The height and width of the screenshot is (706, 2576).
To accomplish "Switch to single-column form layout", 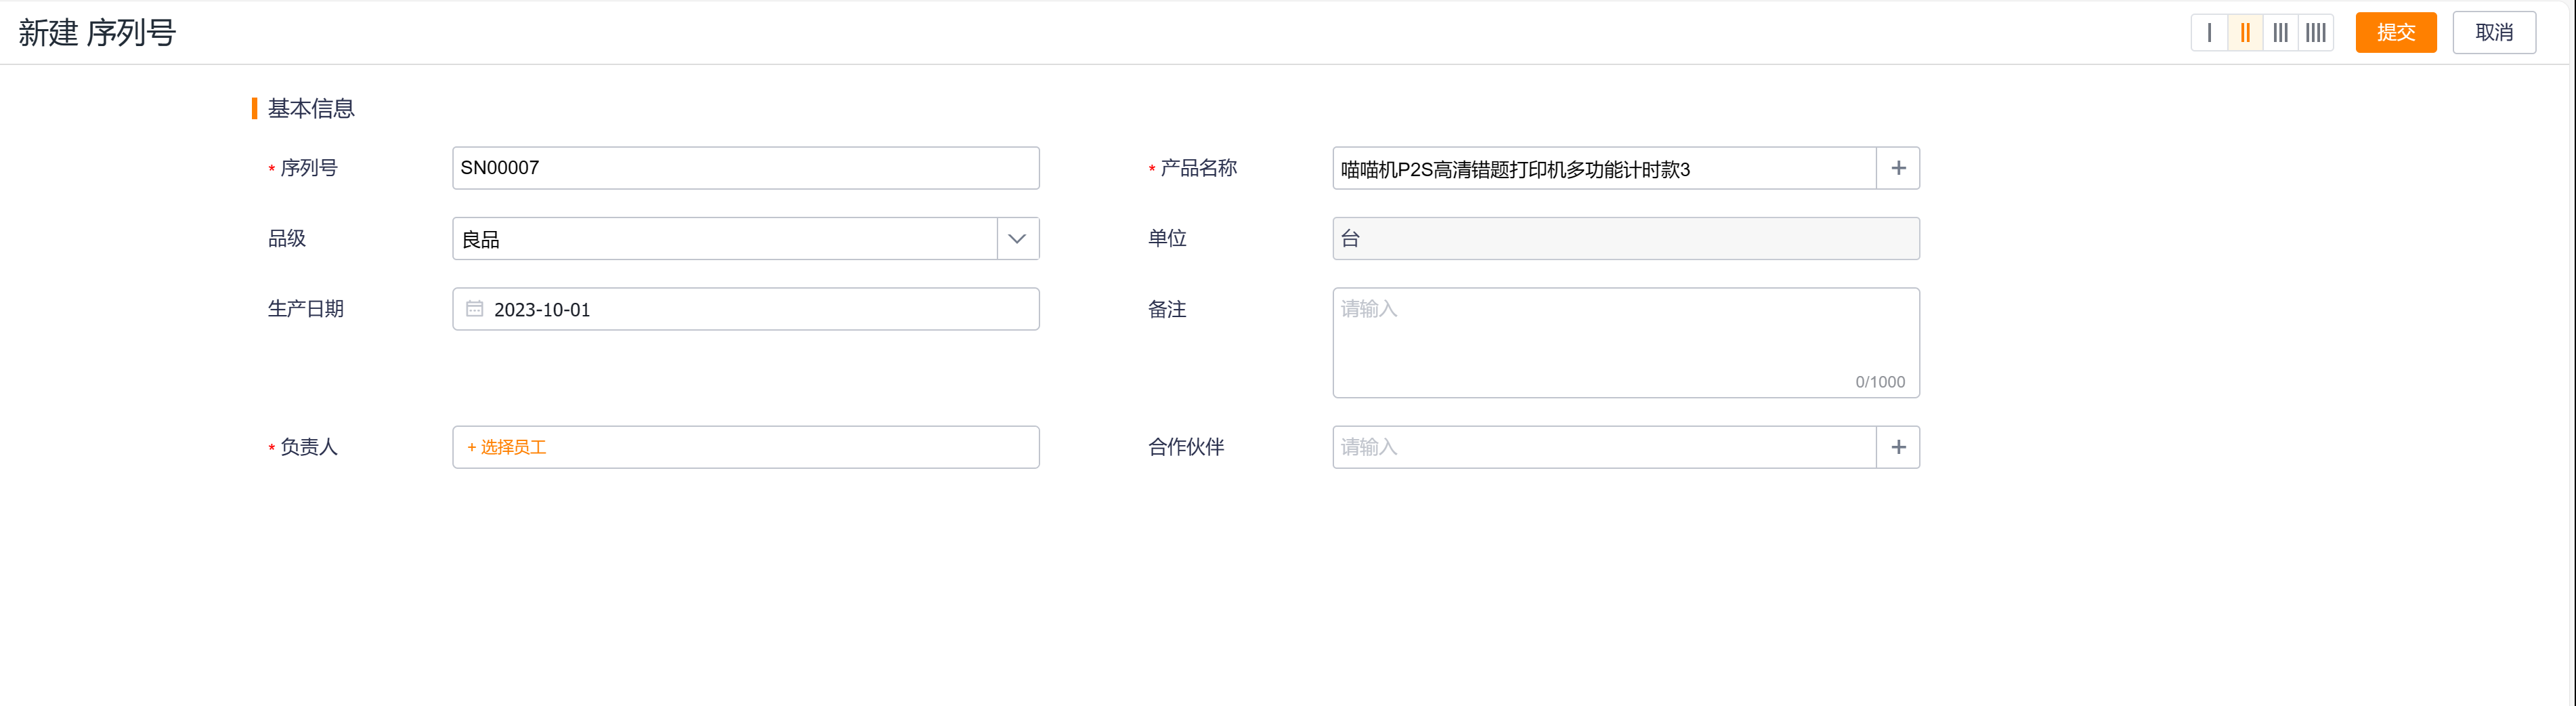I will pos(2209,33).
